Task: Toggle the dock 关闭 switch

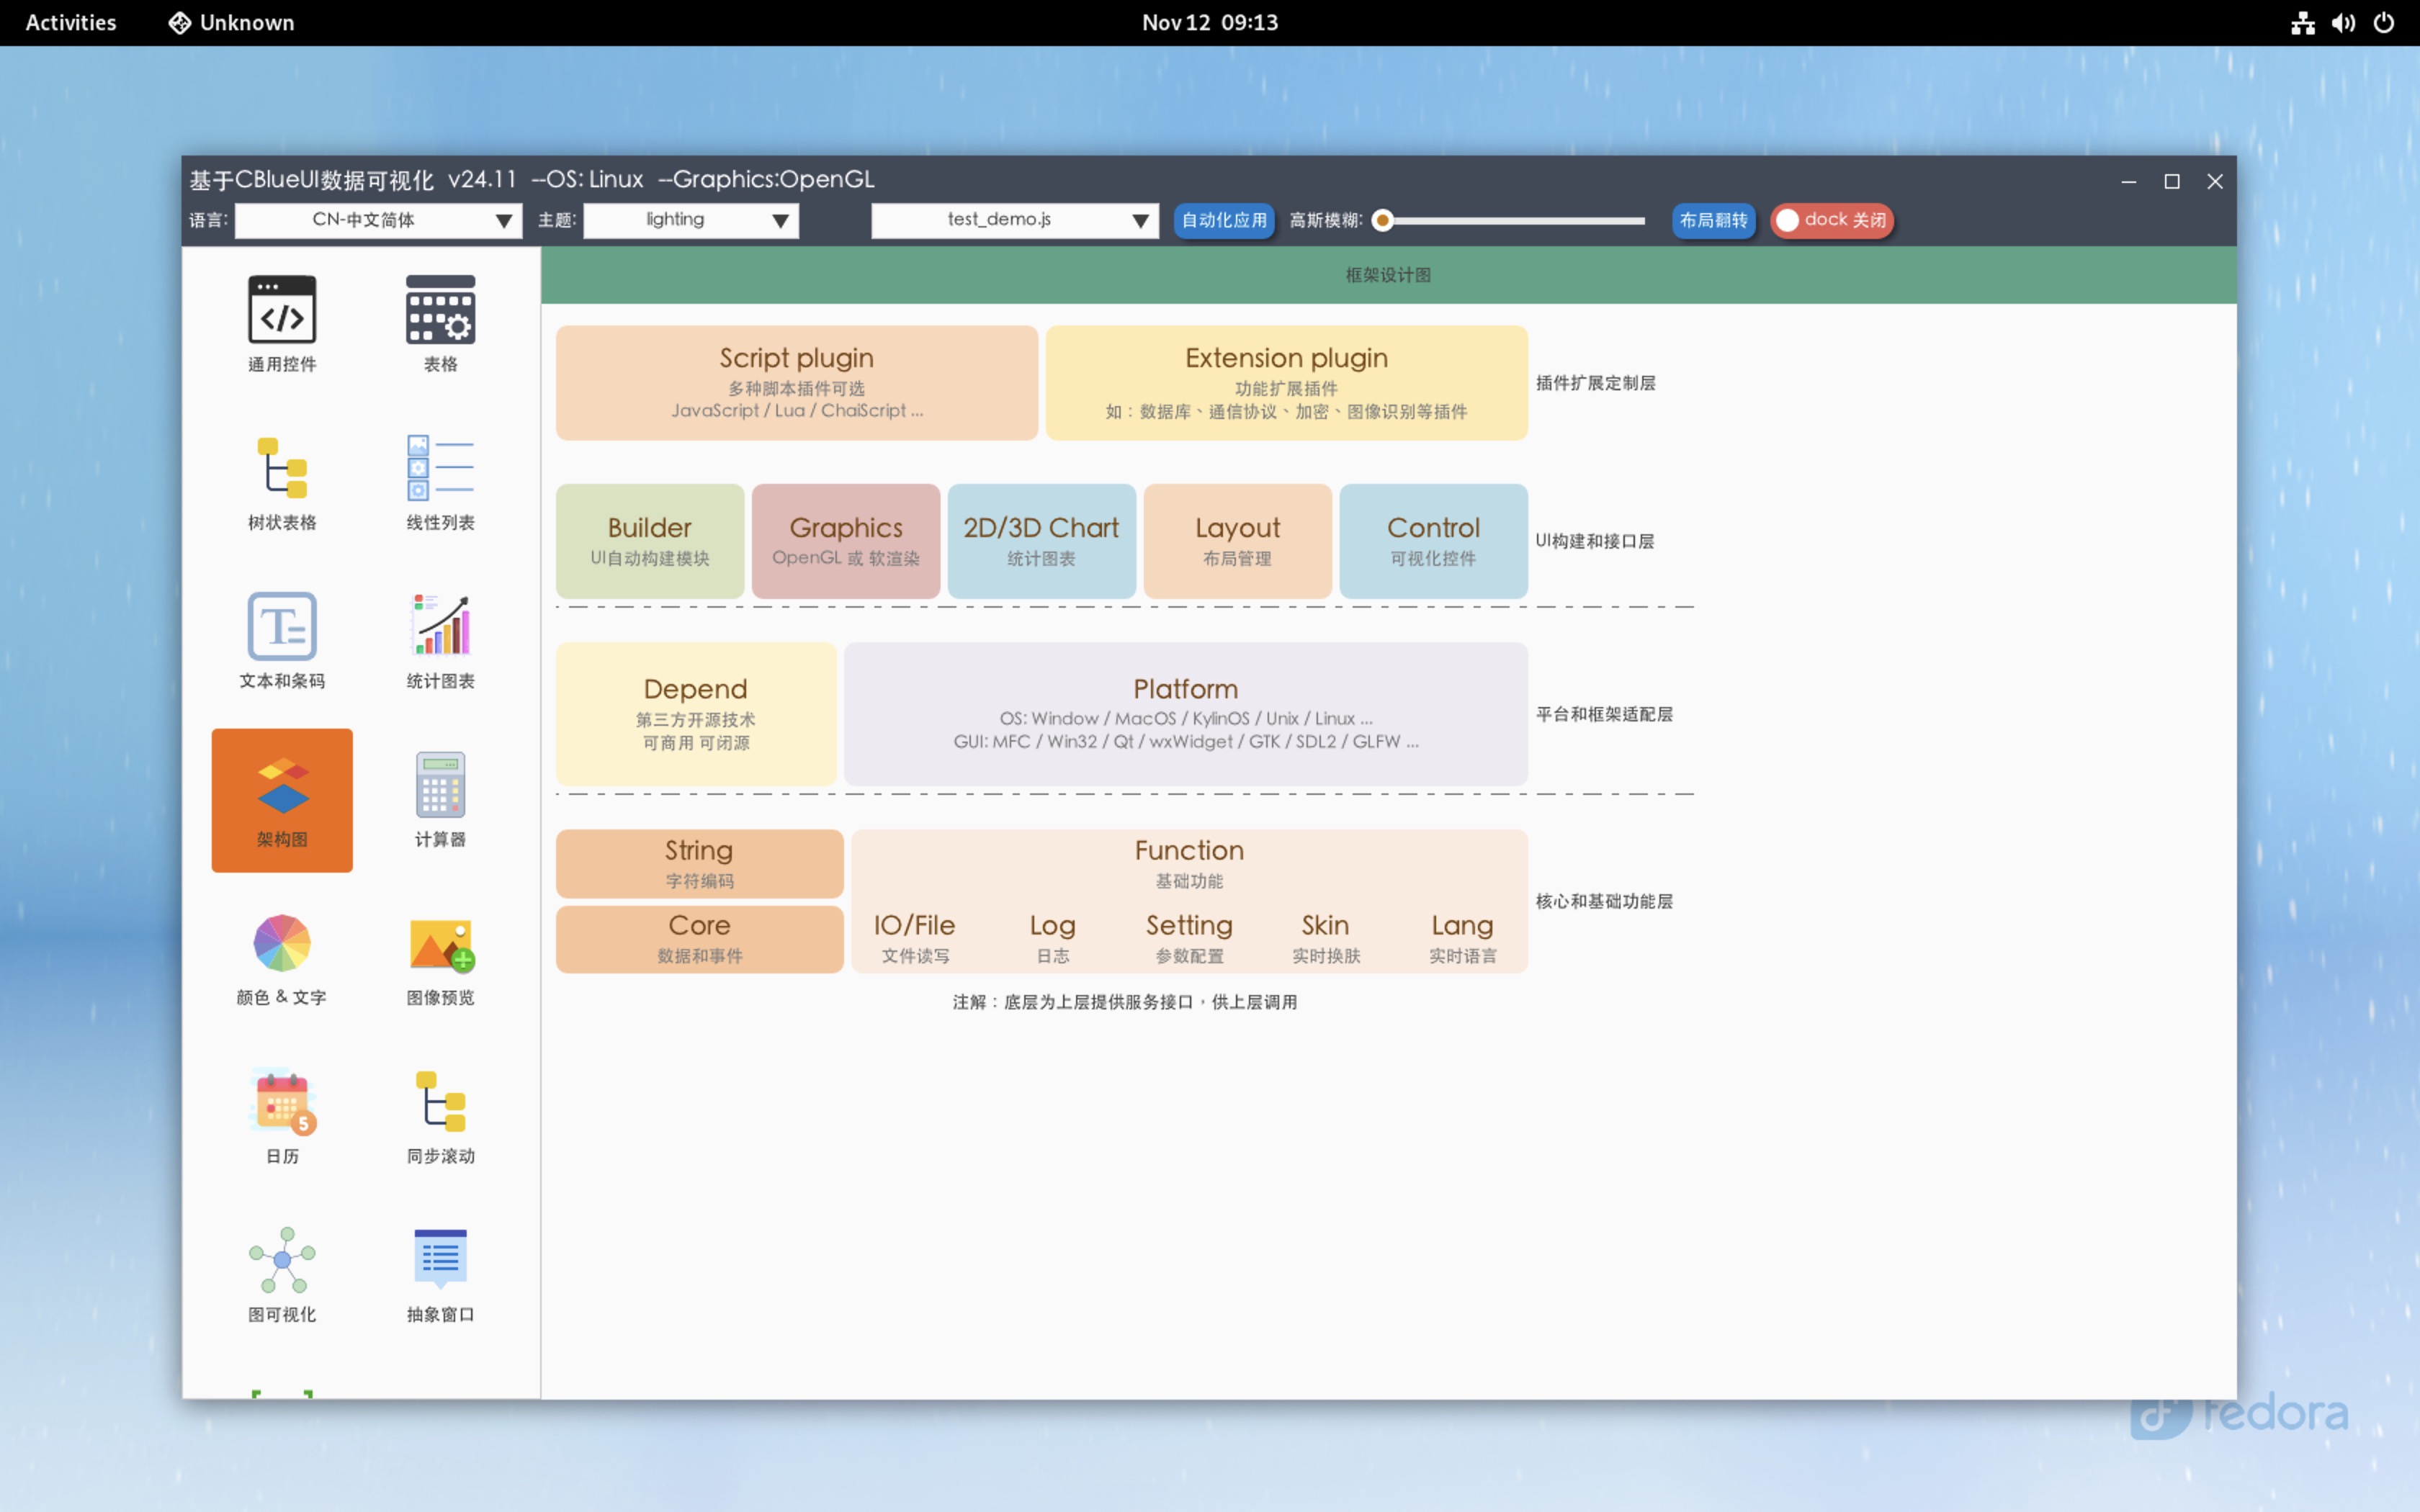Action: tap(1831, 220)
